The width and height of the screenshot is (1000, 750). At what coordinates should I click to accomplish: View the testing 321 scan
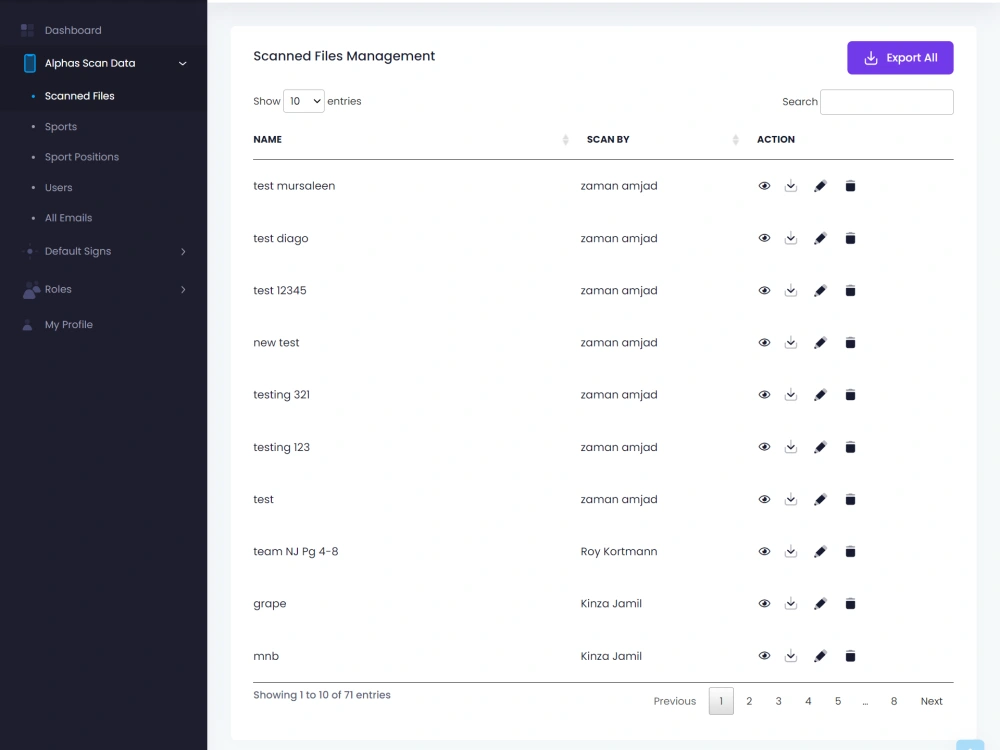coord(764,395)
